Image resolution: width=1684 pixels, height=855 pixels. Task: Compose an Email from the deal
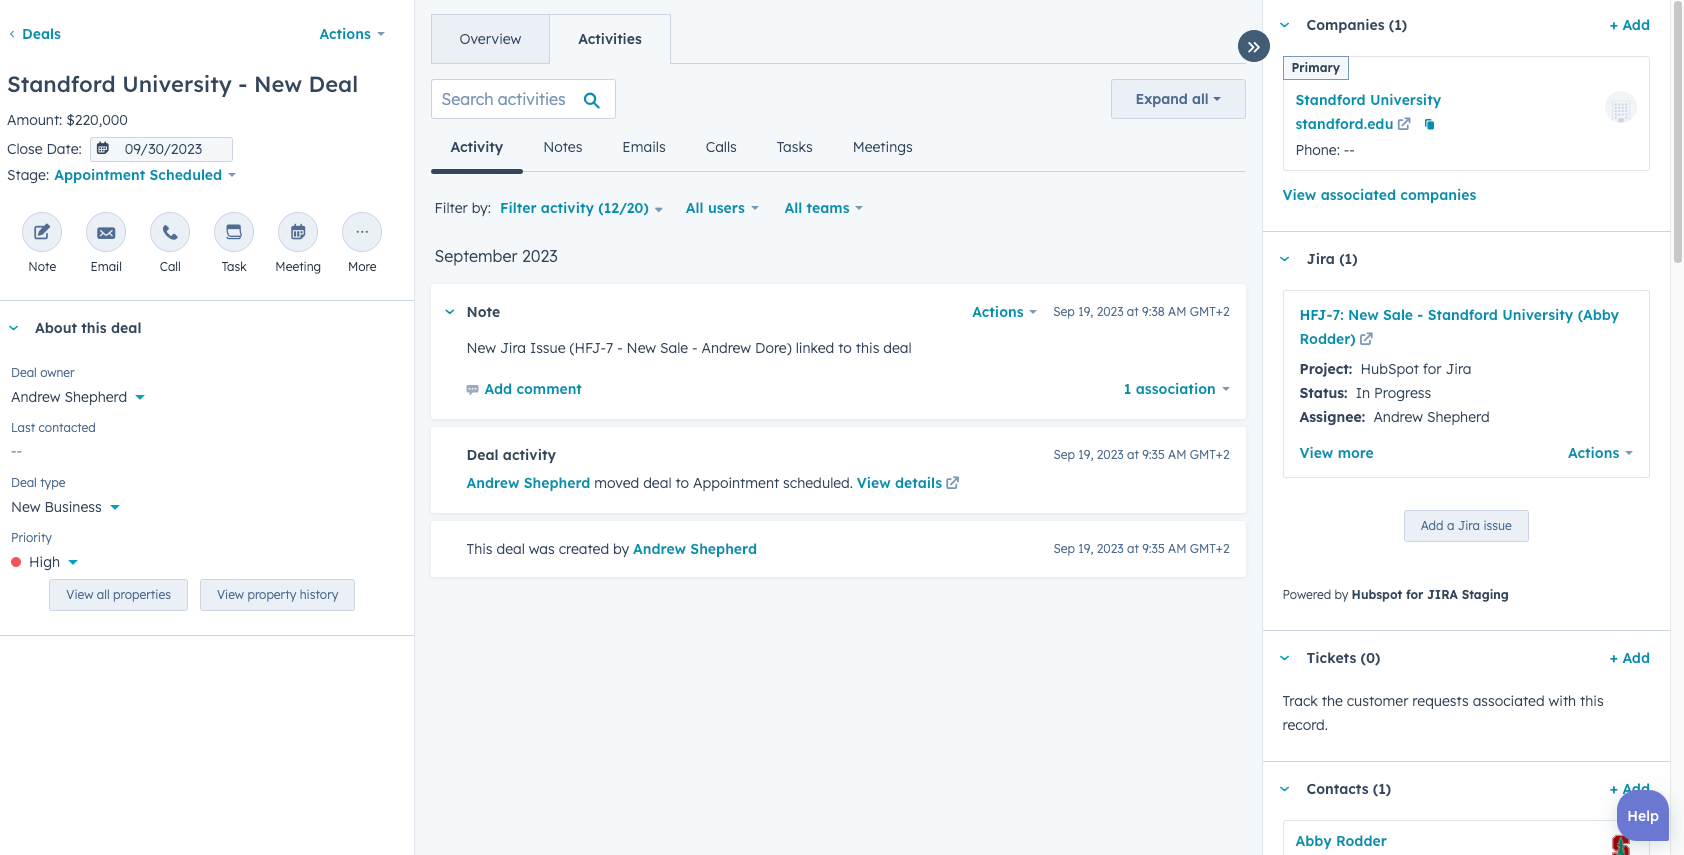pyautogui.click(x=106, y=232)
